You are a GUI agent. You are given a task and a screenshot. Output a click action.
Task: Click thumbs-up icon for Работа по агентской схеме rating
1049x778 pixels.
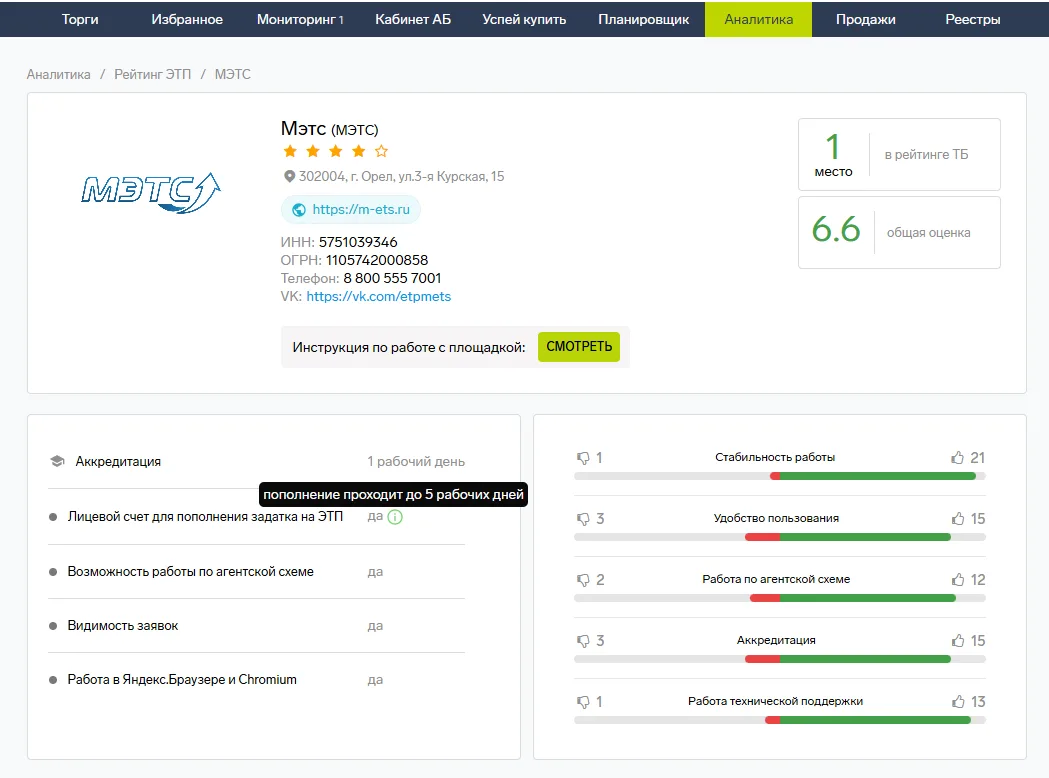pyautogui.click(x=958, y=579)
